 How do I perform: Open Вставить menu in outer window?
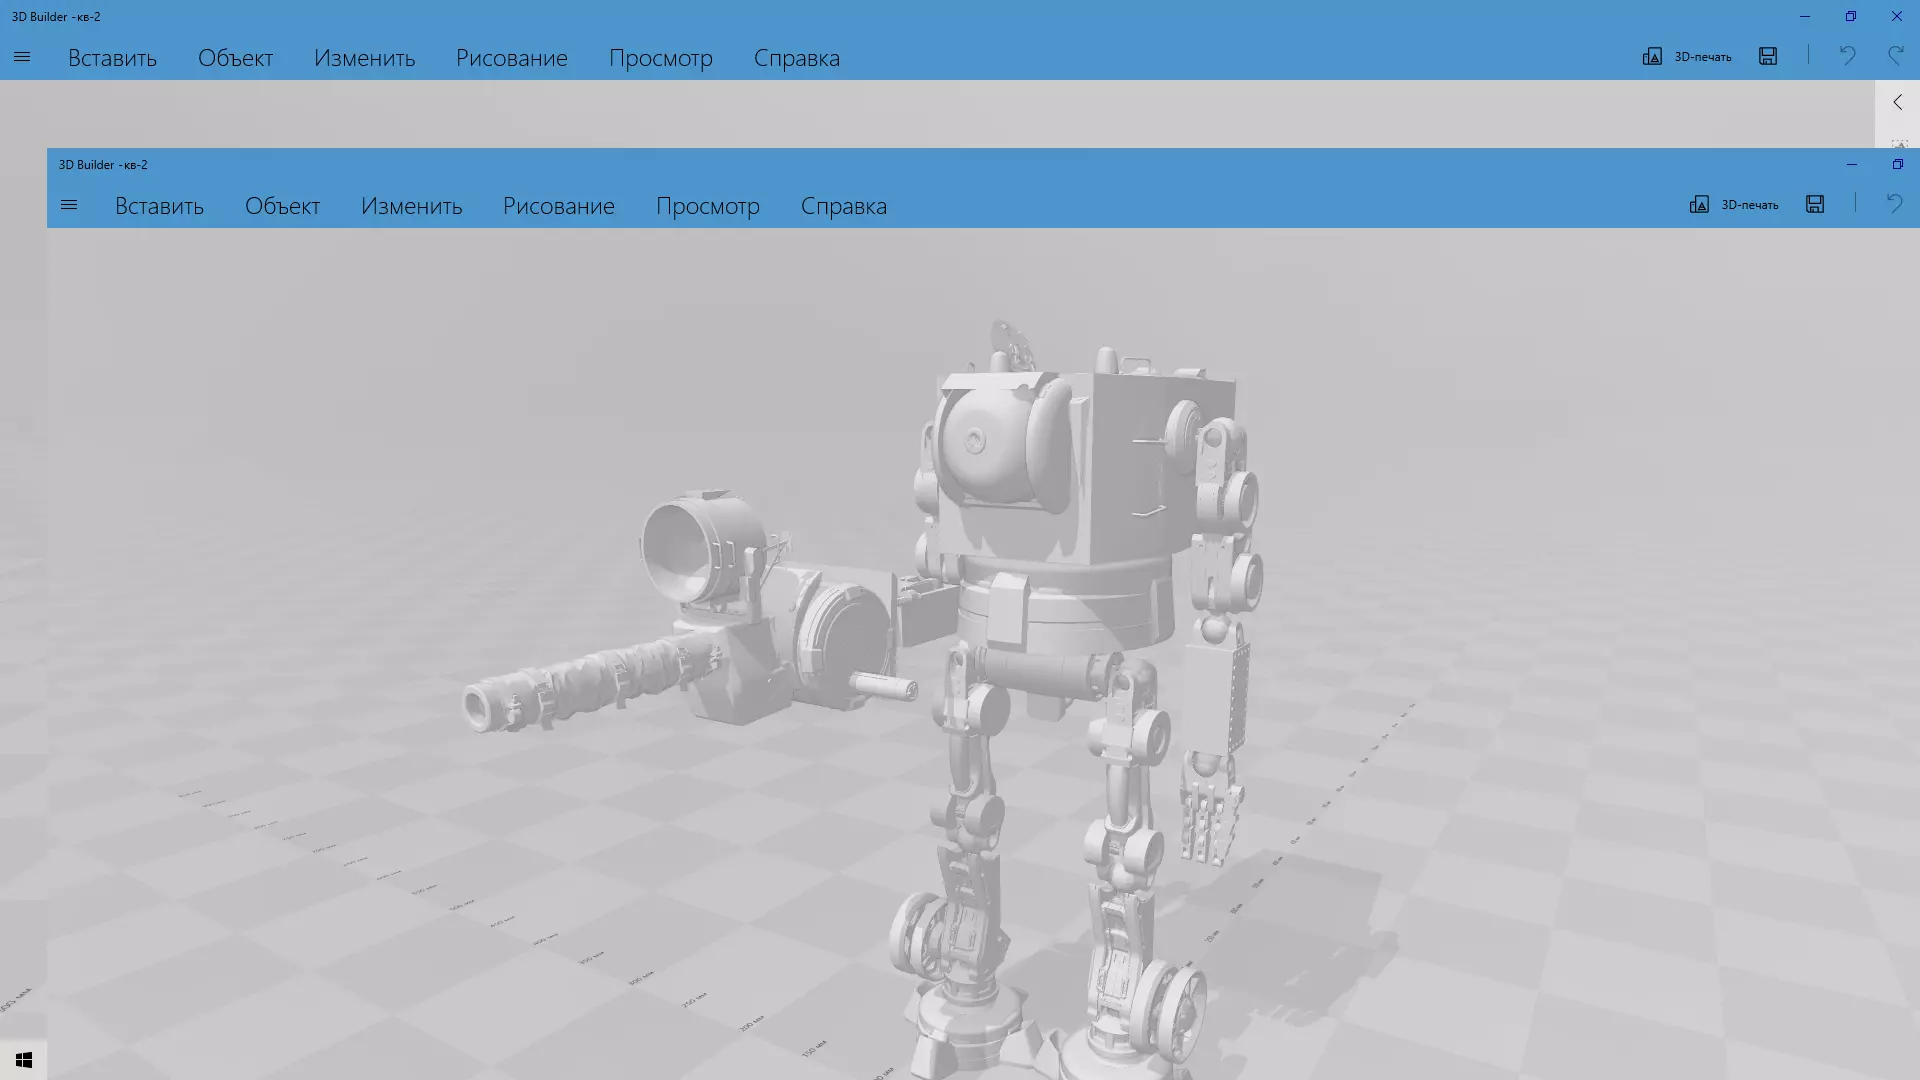pyautogui.click(x=112, y=58)
